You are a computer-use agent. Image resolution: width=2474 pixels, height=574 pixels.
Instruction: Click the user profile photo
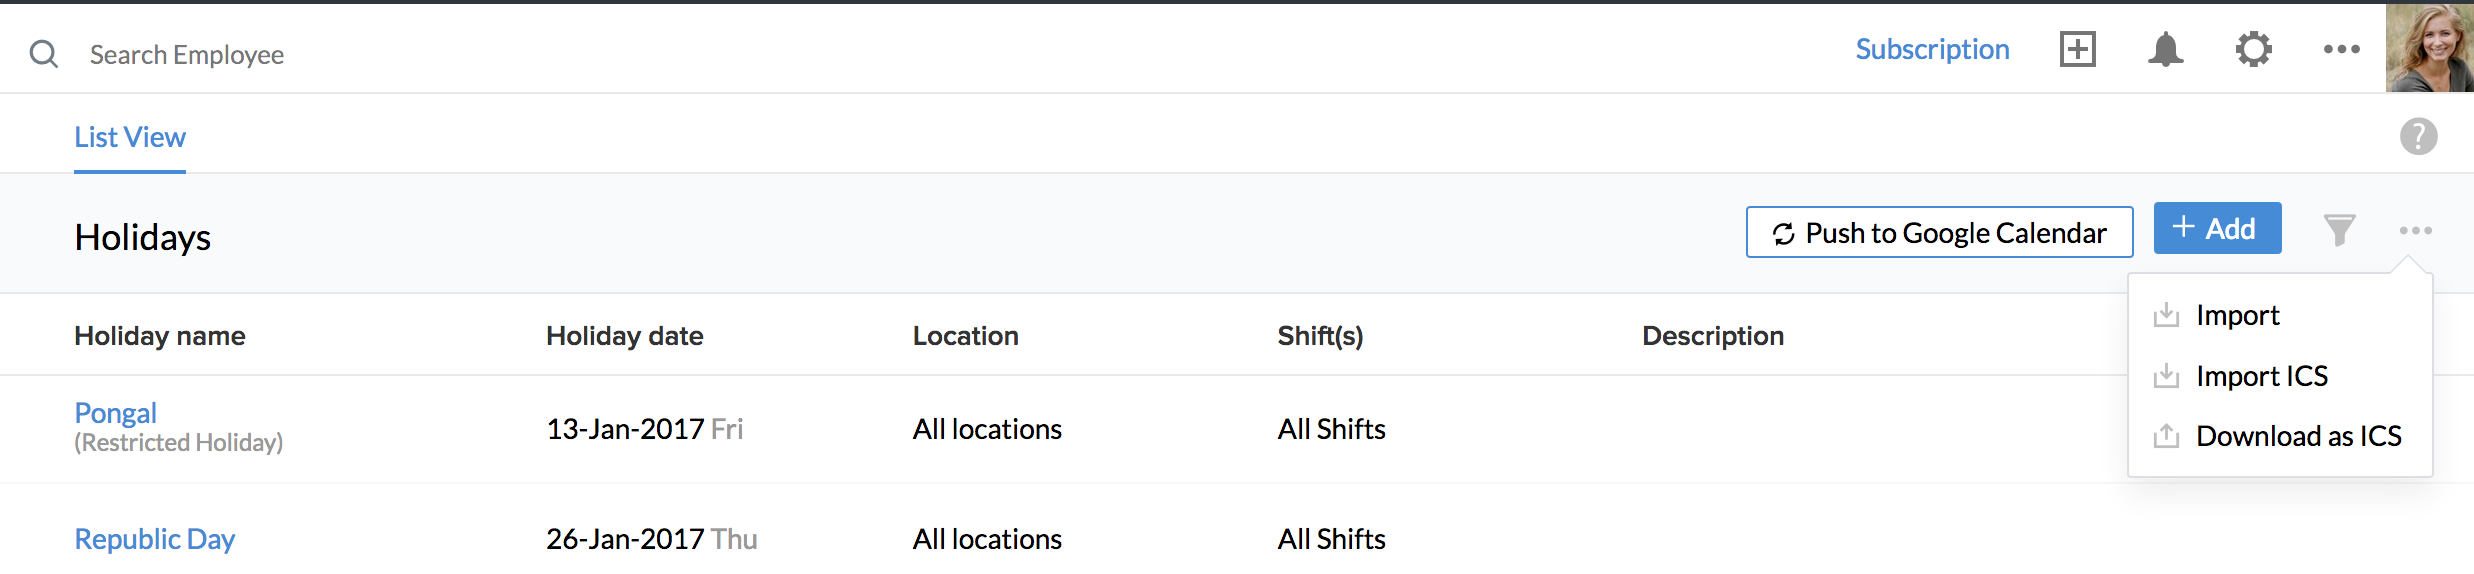pyautogui.click(x=2430, y=48)
